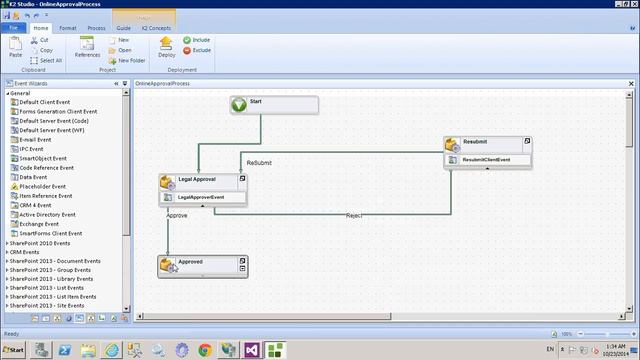
Task: Open the K2 Concepts ribbon tab
Action: 156,28
